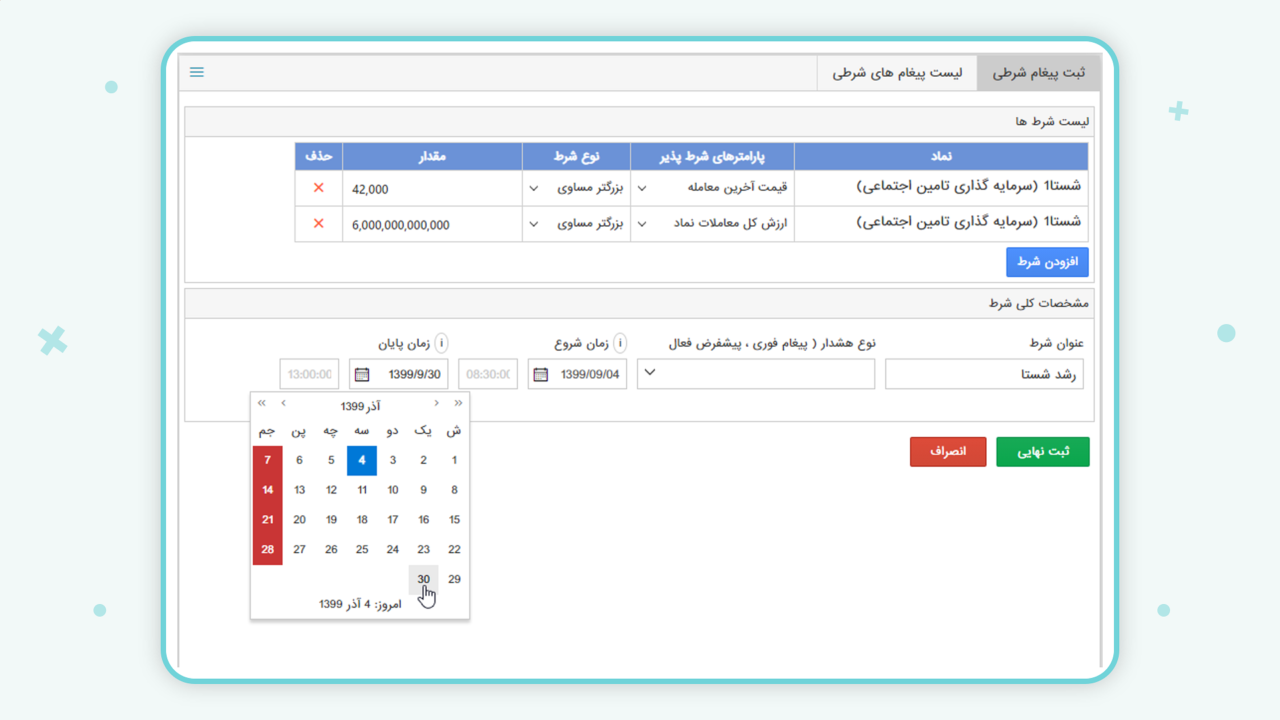1280x720 pixels.
Task: Select day 30 in the Azar calendar
Action: click(424, 580)
